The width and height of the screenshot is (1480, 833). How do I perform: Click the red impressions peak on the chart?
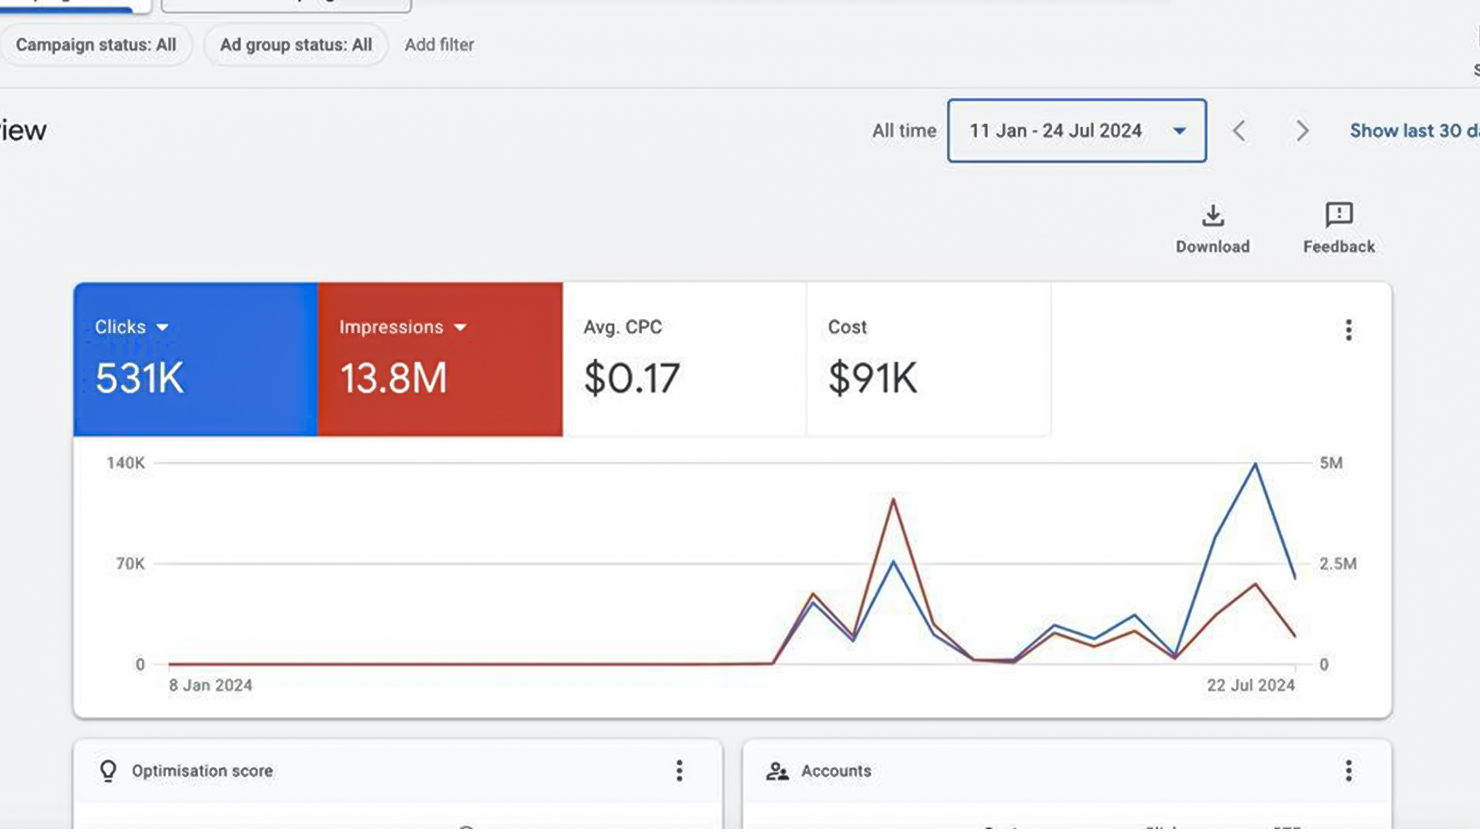(892, 499)
